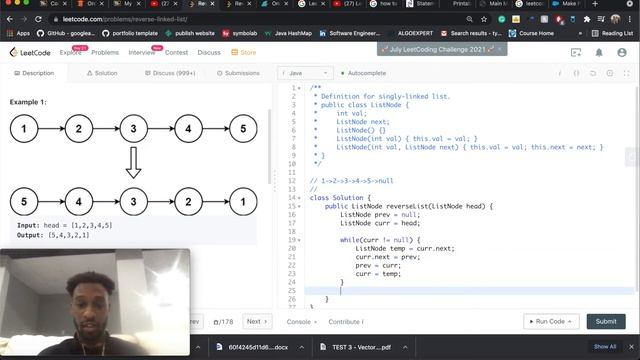Click browser back arrow
Image resolution: width=640 pixels, height=360 pixels.
point(10,19)
